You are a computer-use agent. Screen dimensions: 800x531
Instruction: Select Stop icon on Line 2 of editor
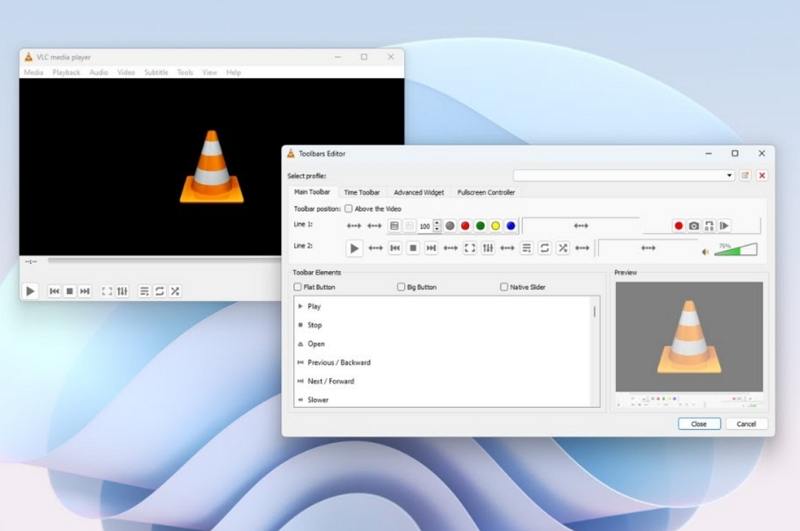point(413,248)
